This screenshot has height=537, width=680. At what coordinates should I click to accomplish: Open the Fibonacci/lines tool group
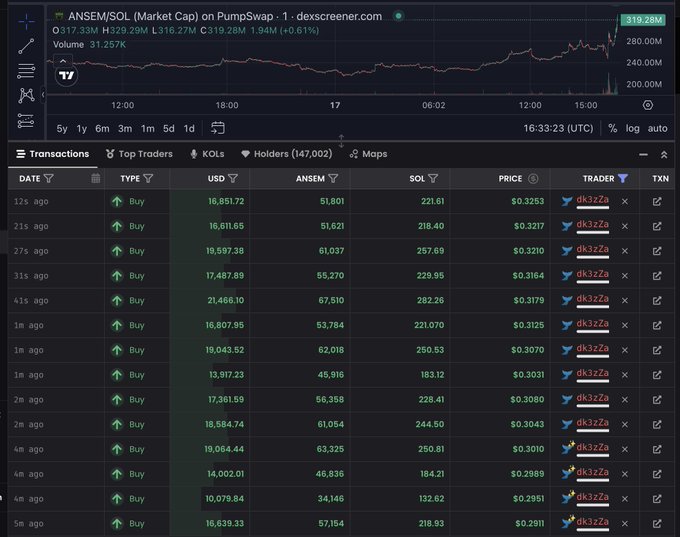click(x=26, y=71)
